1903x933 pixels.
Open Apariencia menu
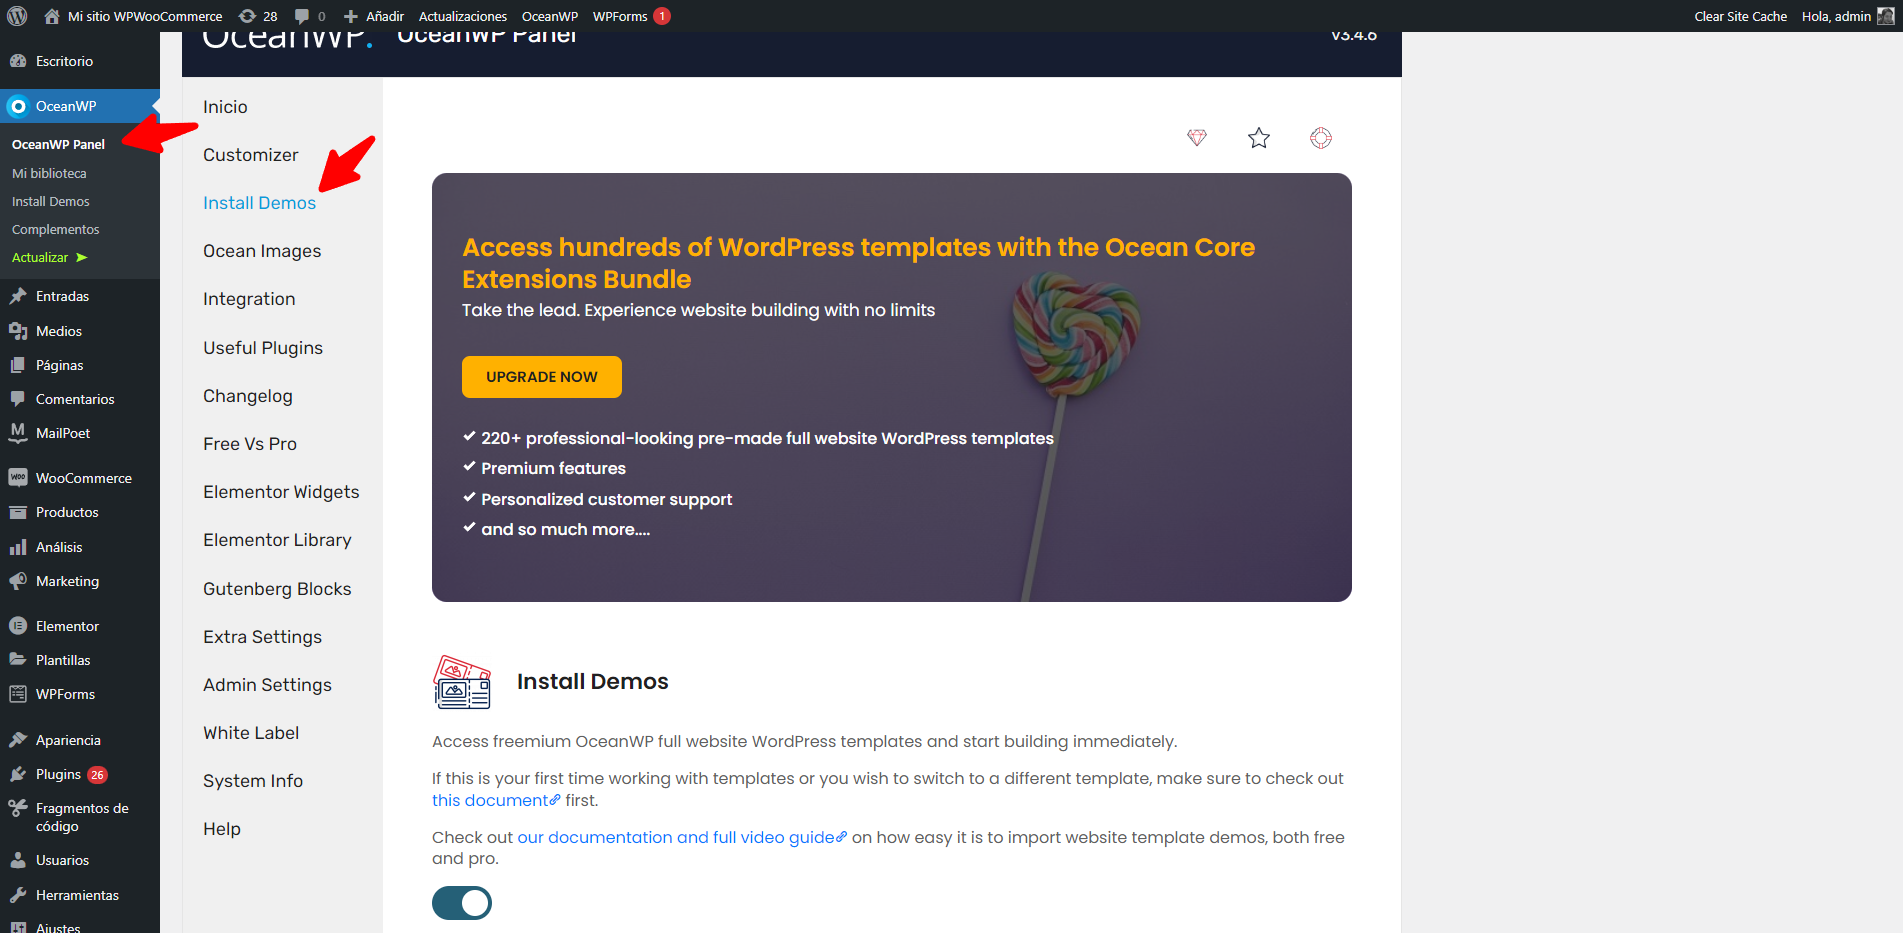[x=68, y=740]
